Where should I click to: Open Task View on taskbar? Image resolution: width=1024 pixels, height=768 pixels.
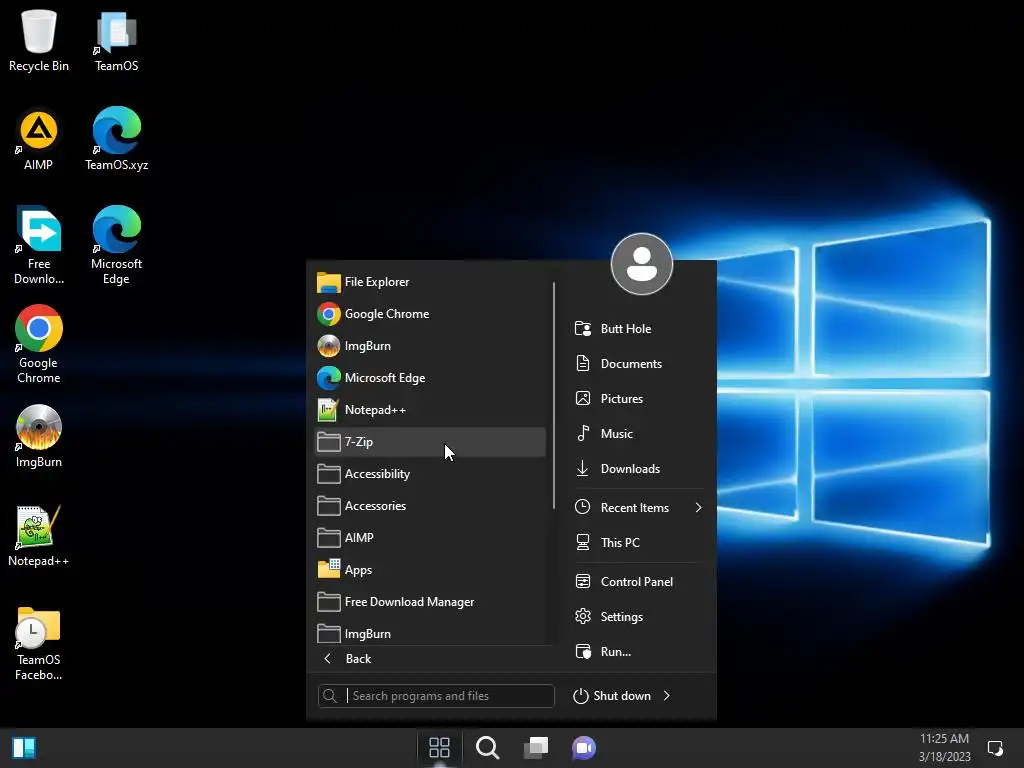pyautogui.click(x=536, y=748)
